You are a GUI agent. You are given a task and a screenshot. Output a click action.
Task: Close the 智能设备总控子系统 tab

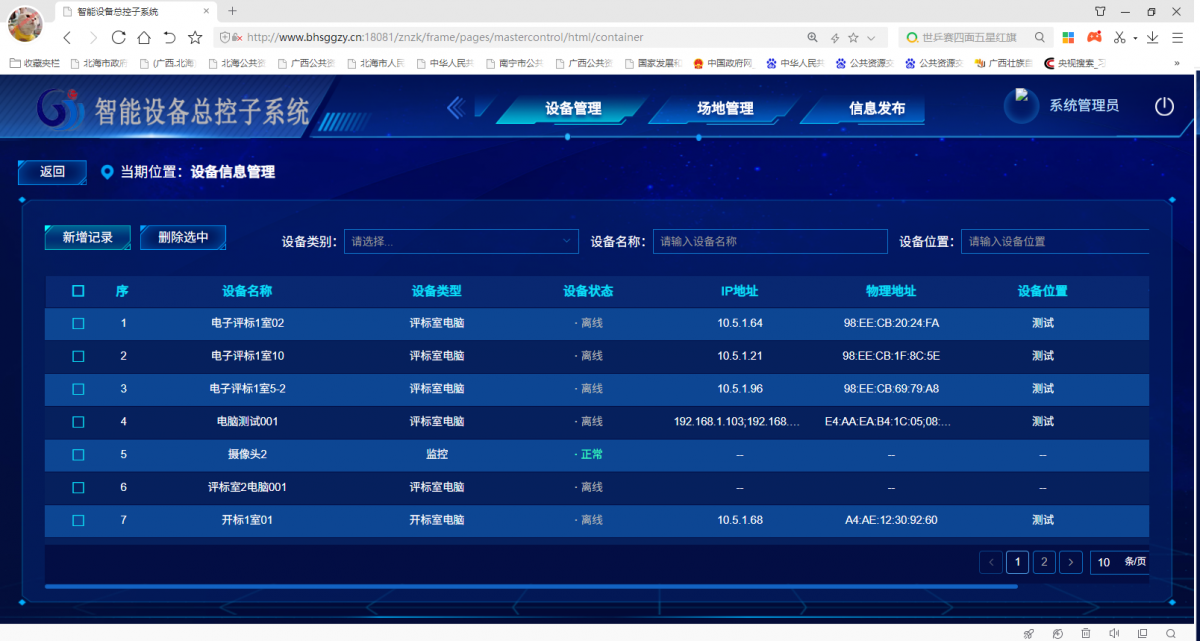pyautogui.click(x=205, y=11)
